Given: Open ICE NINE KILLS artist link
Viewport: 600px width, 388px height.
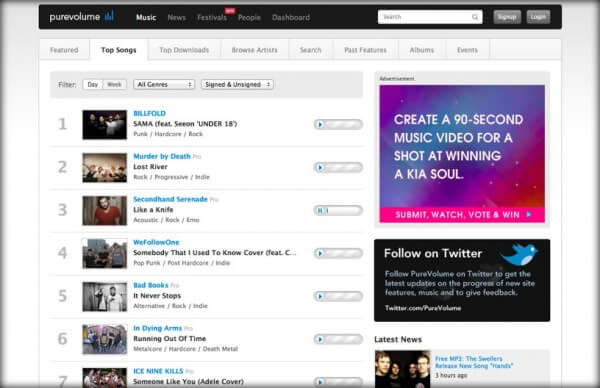Looking at the screenshot, I should [158, 371].
